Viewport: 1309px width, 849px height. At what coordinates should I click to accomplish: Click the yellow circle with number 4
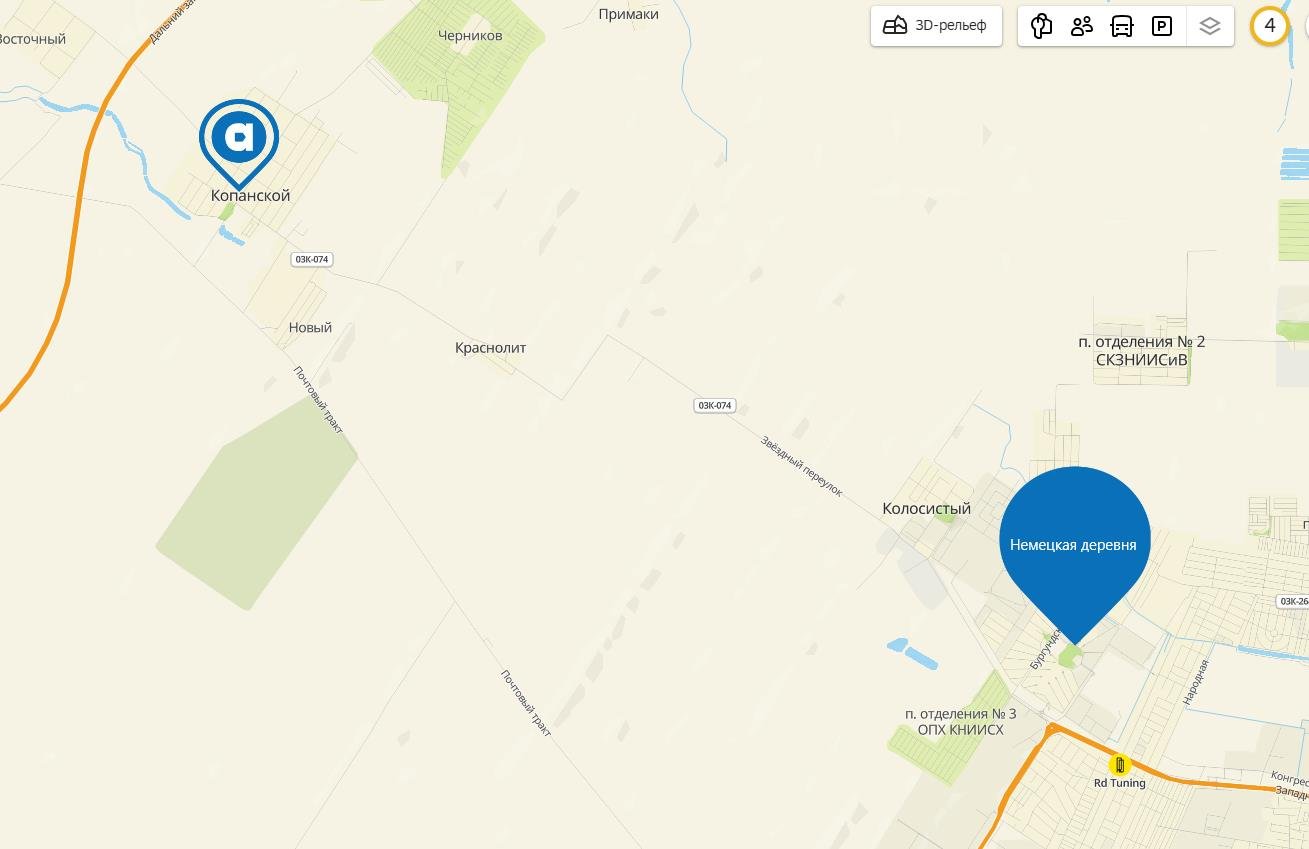(1270, 26)
